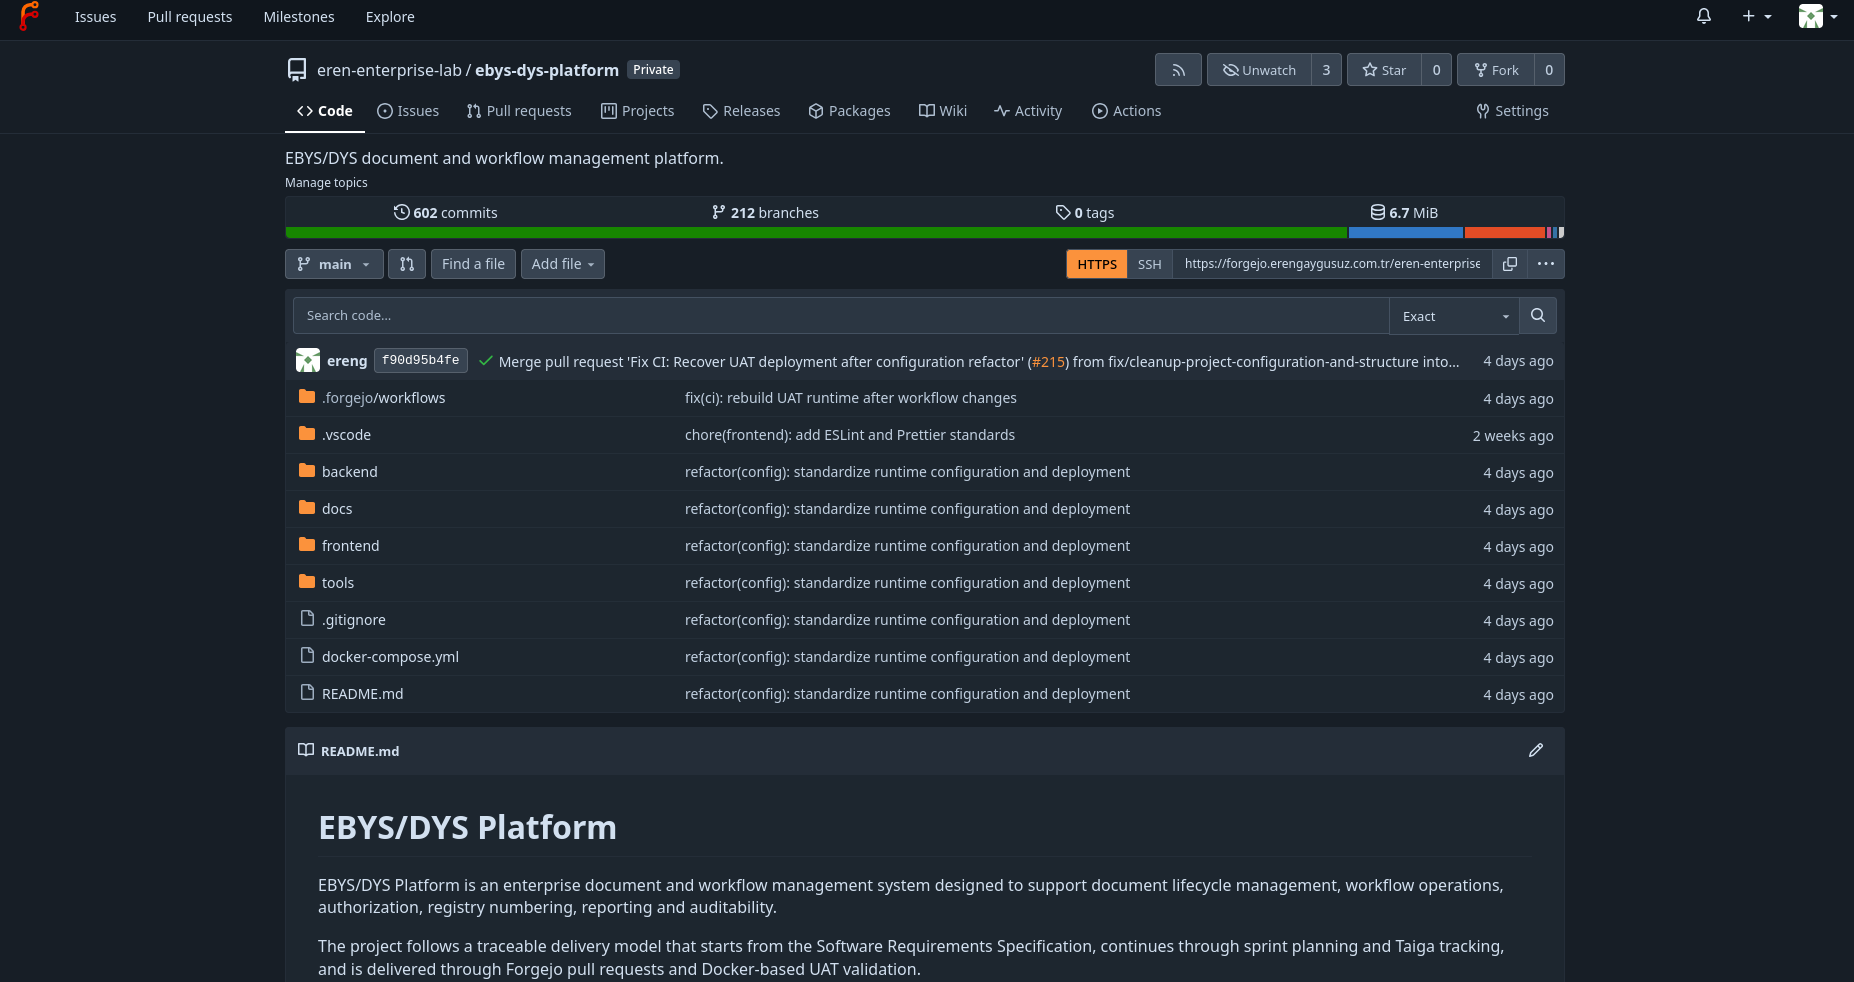Screen dimensions: 1854x982
Task: View the 602 commits history
Action: click(445, 212)
